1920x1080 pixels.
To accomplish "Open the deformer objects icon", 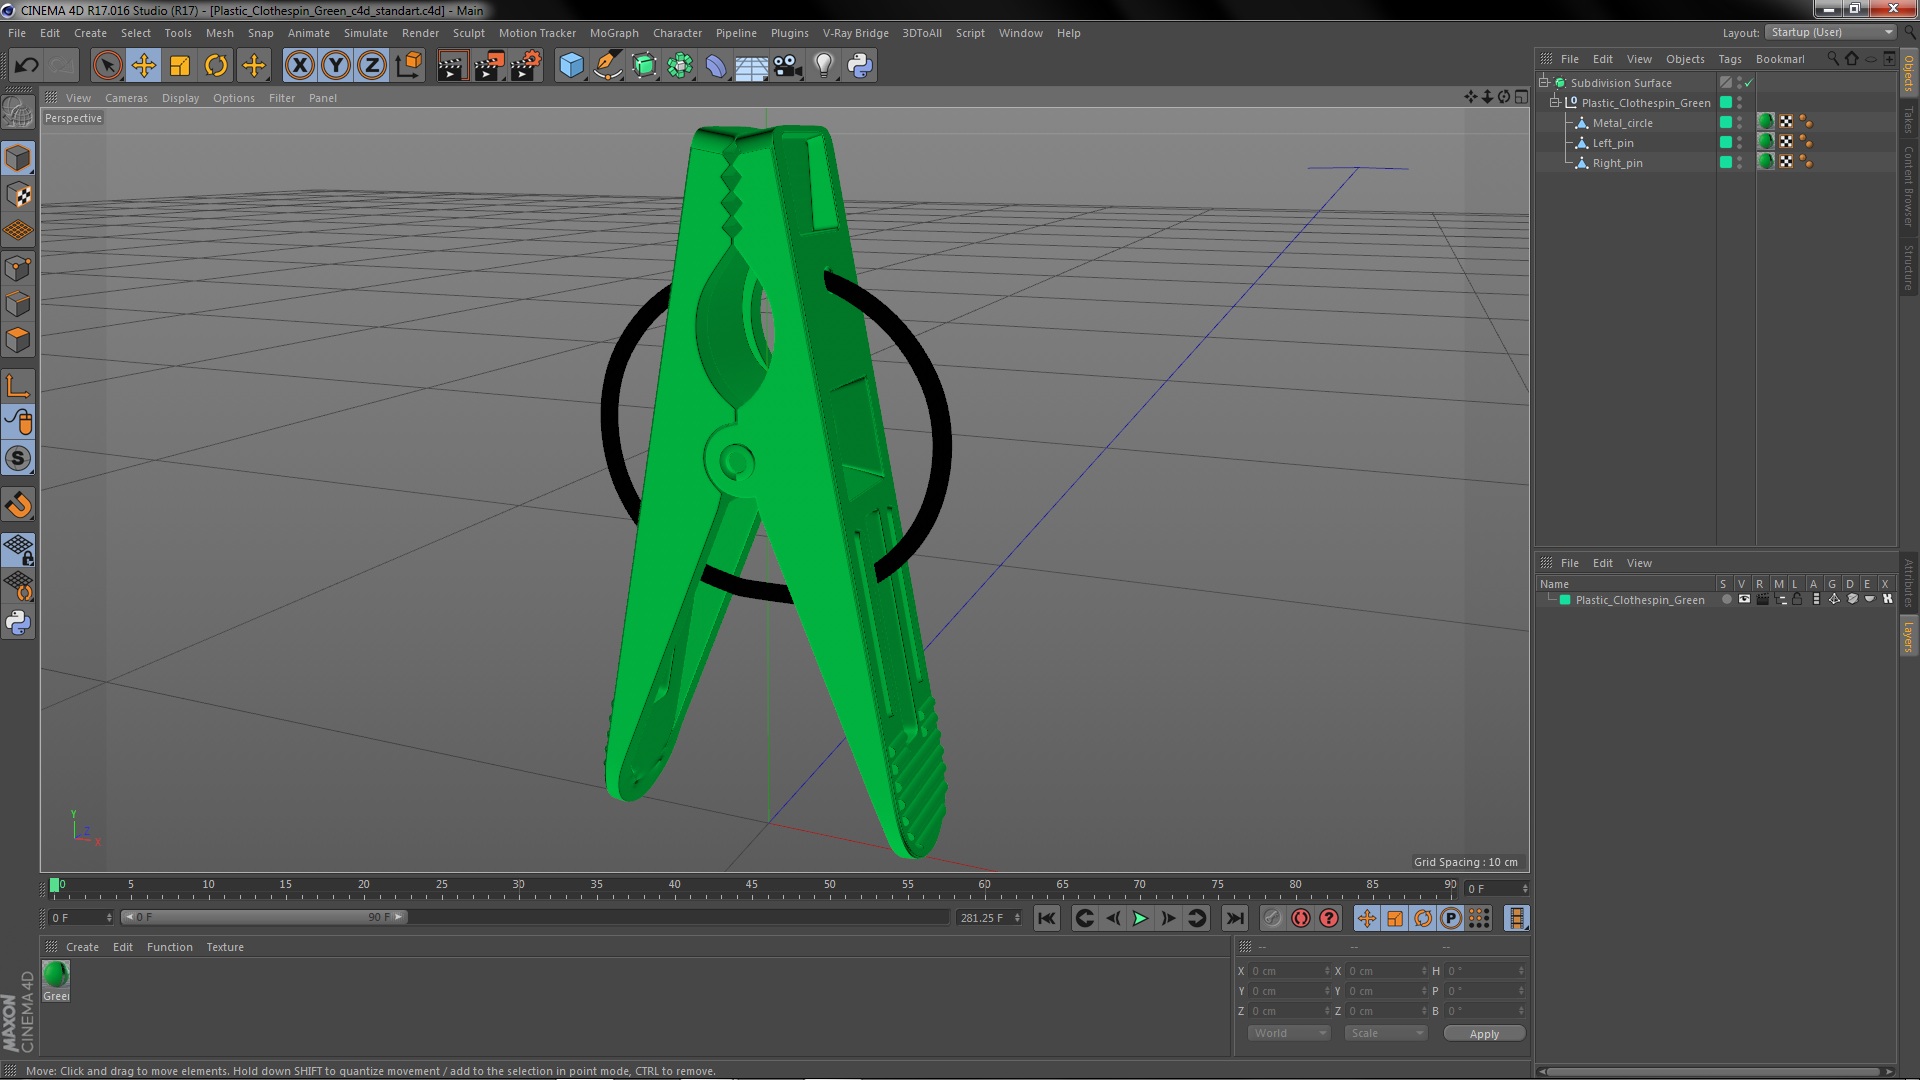I will [716, 66].
